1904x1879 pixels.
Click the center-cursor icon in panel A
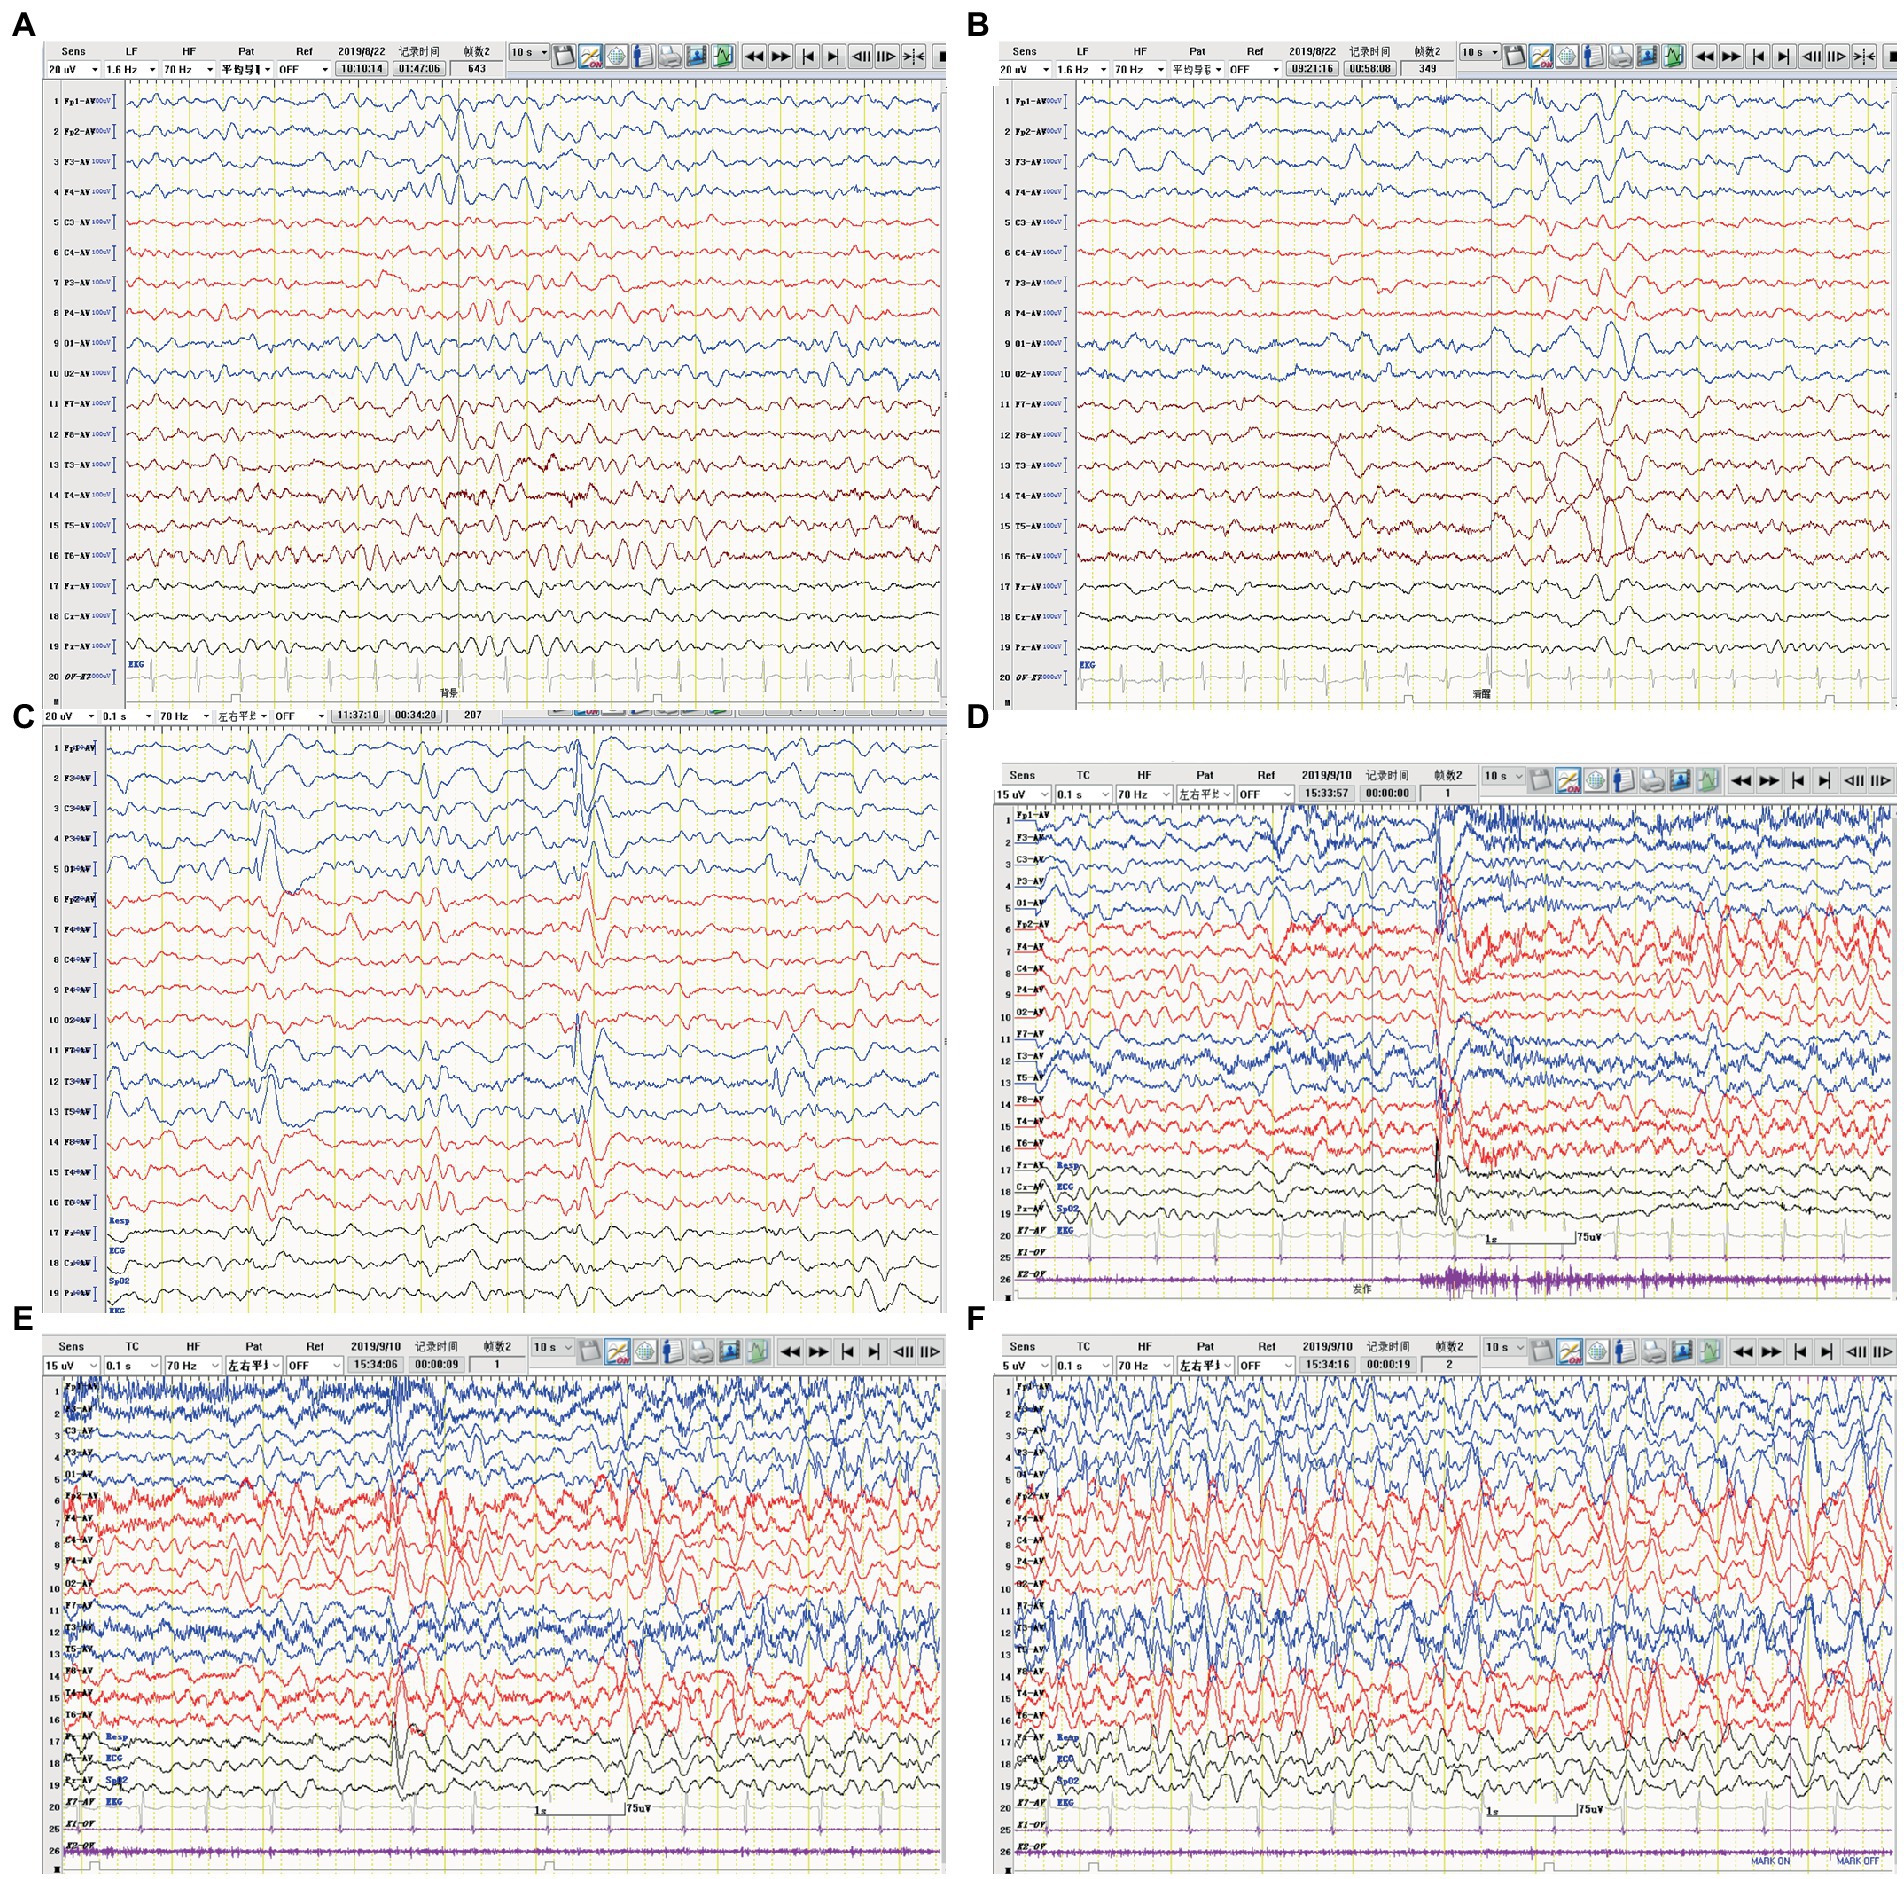(913, 56)
